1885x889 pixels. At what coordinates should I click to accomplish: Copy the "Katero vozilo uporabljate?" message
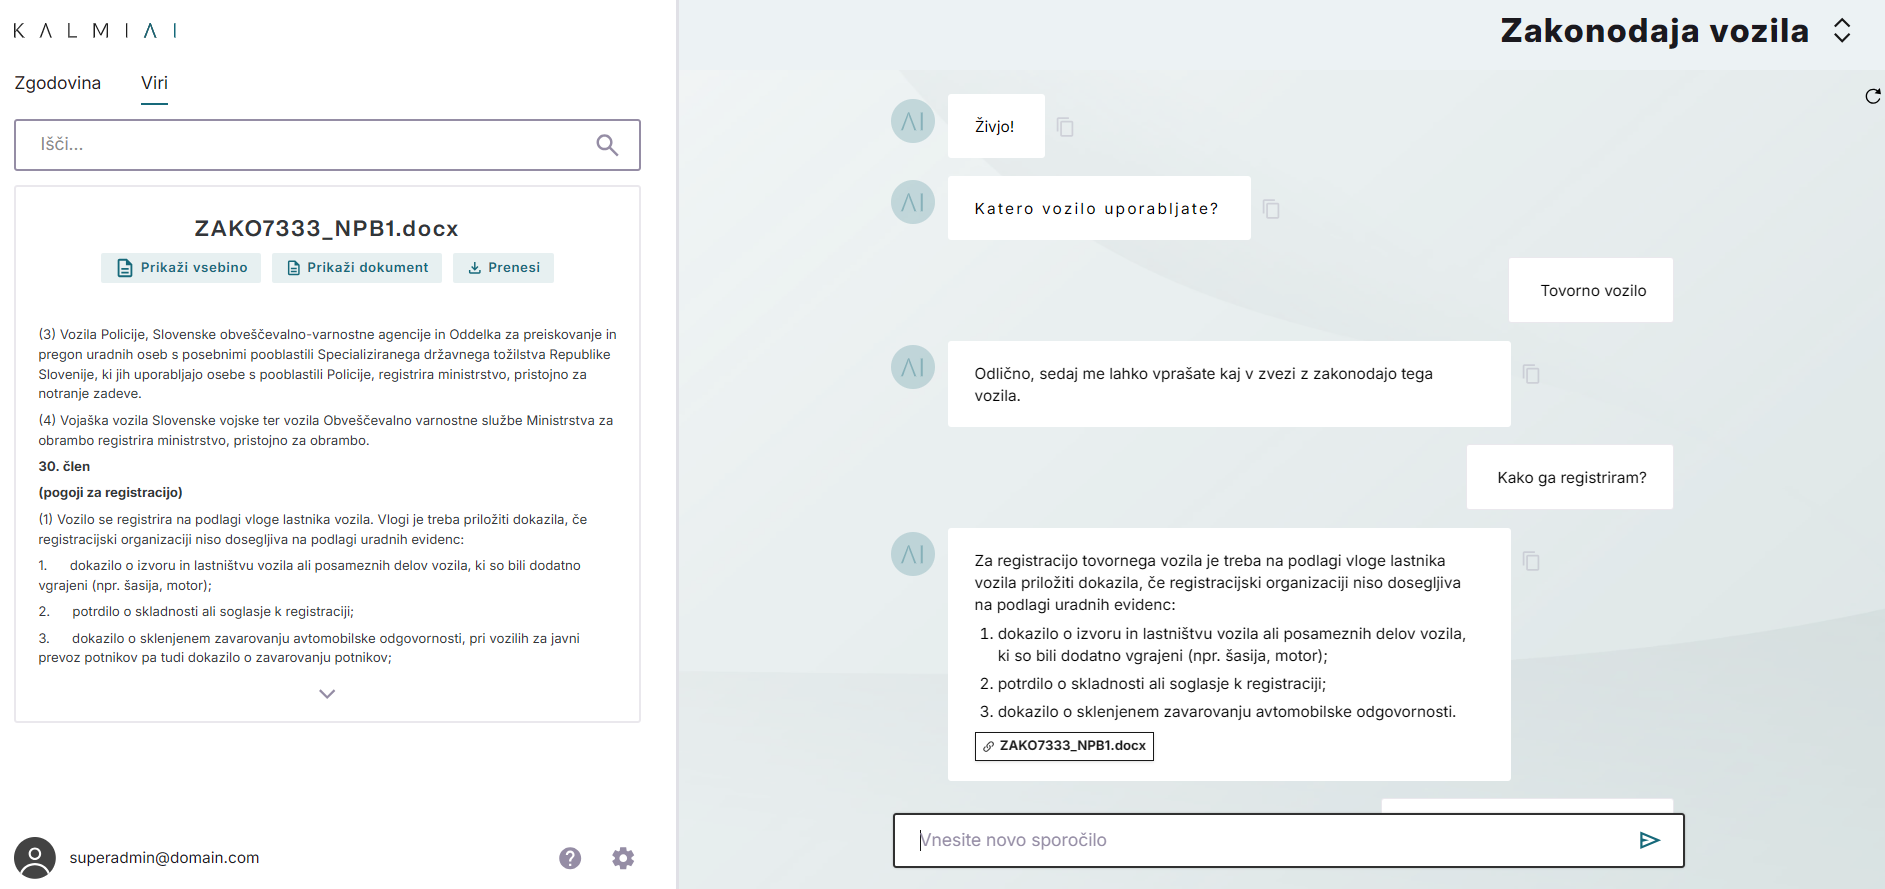tap(1271, 209)
